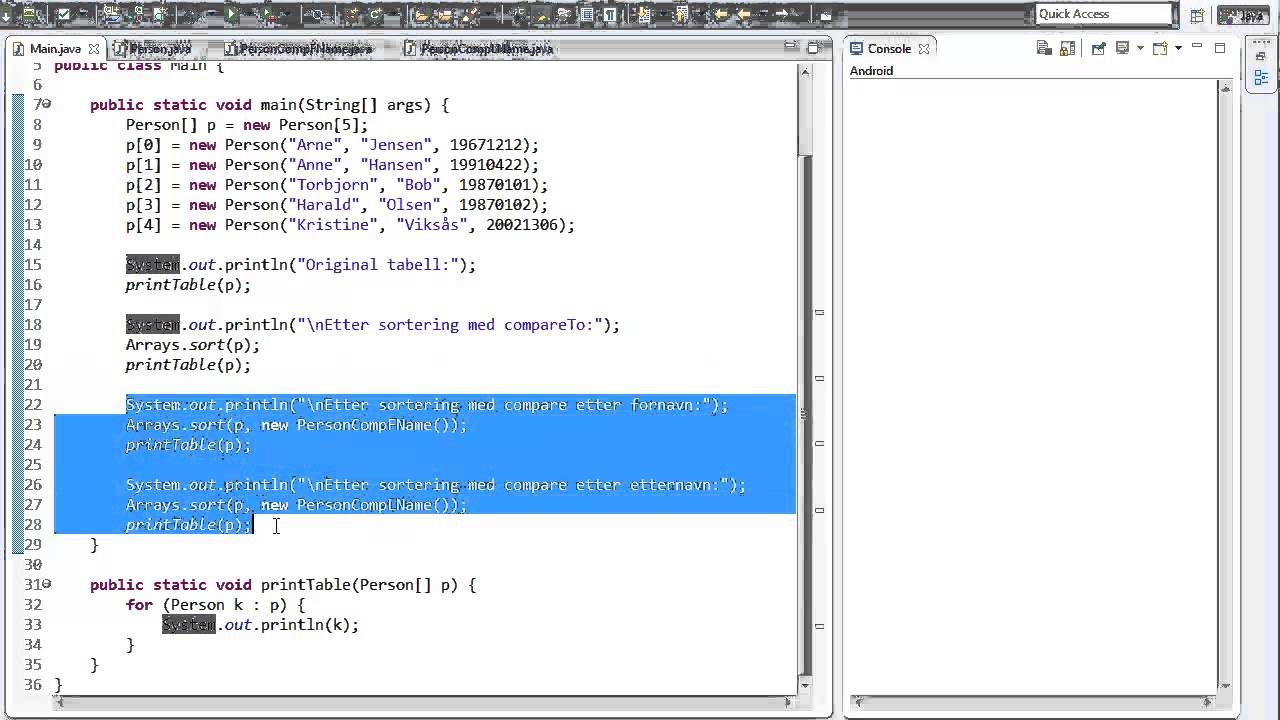Click Open Console icon
Screen dimensions: 1280x720
(x=1160, y=48)
